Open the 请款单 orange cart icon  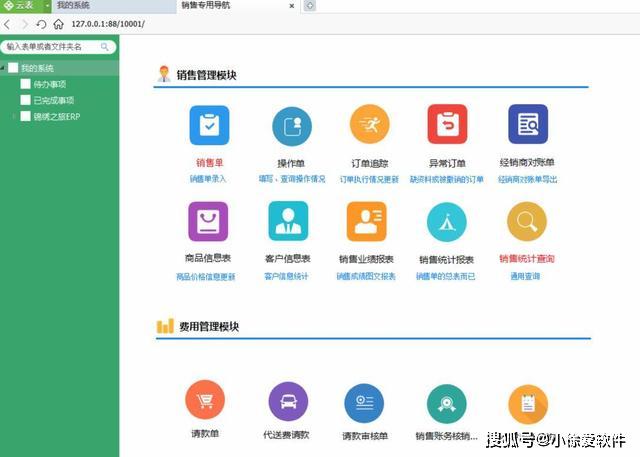coord(205,400)
